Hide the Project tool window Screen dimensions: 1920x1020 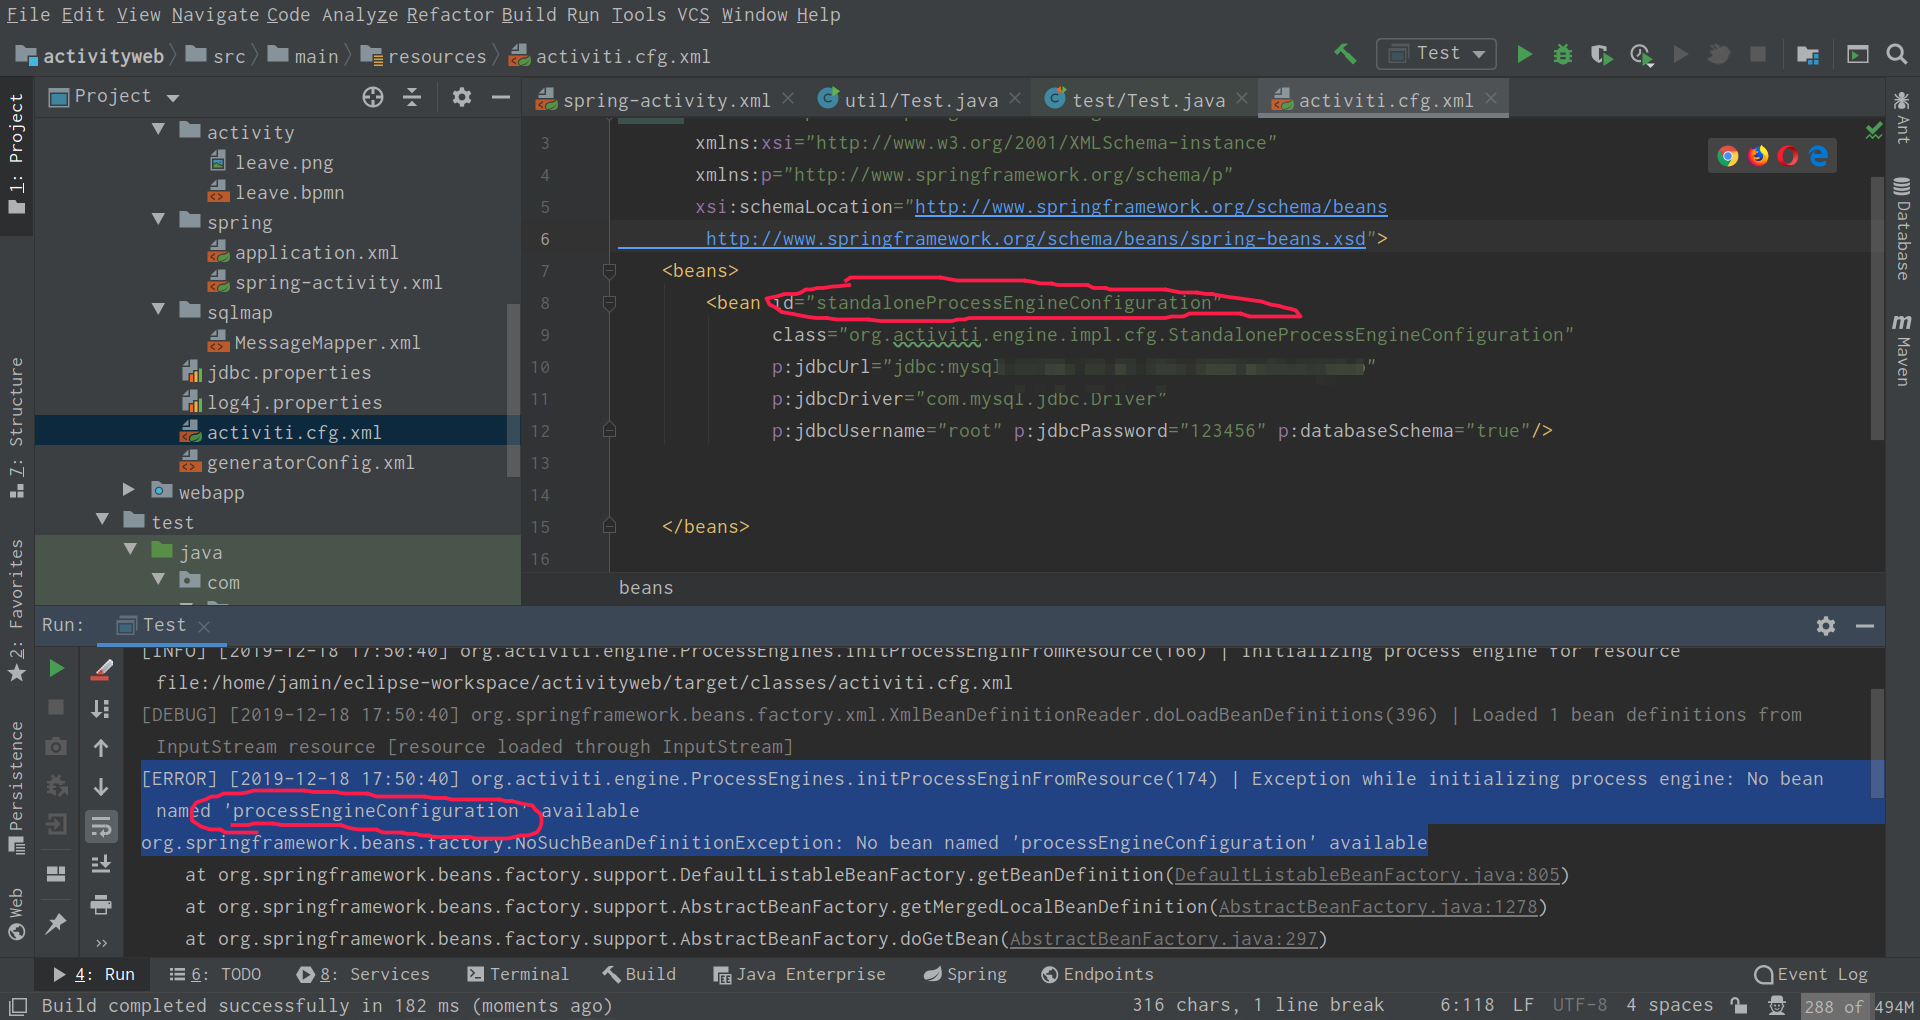pyautogui.click(x=501, y=97)
